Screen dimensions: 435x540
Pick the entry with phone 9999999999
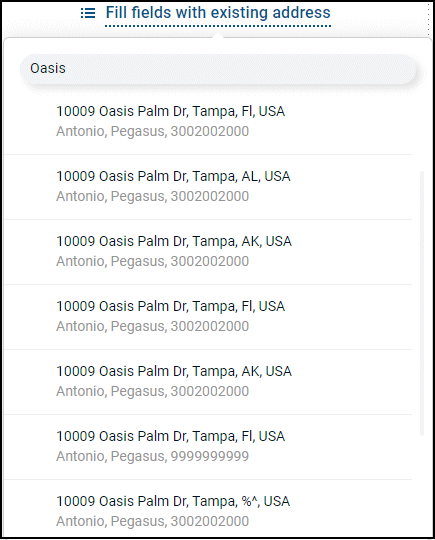[208, 447]
